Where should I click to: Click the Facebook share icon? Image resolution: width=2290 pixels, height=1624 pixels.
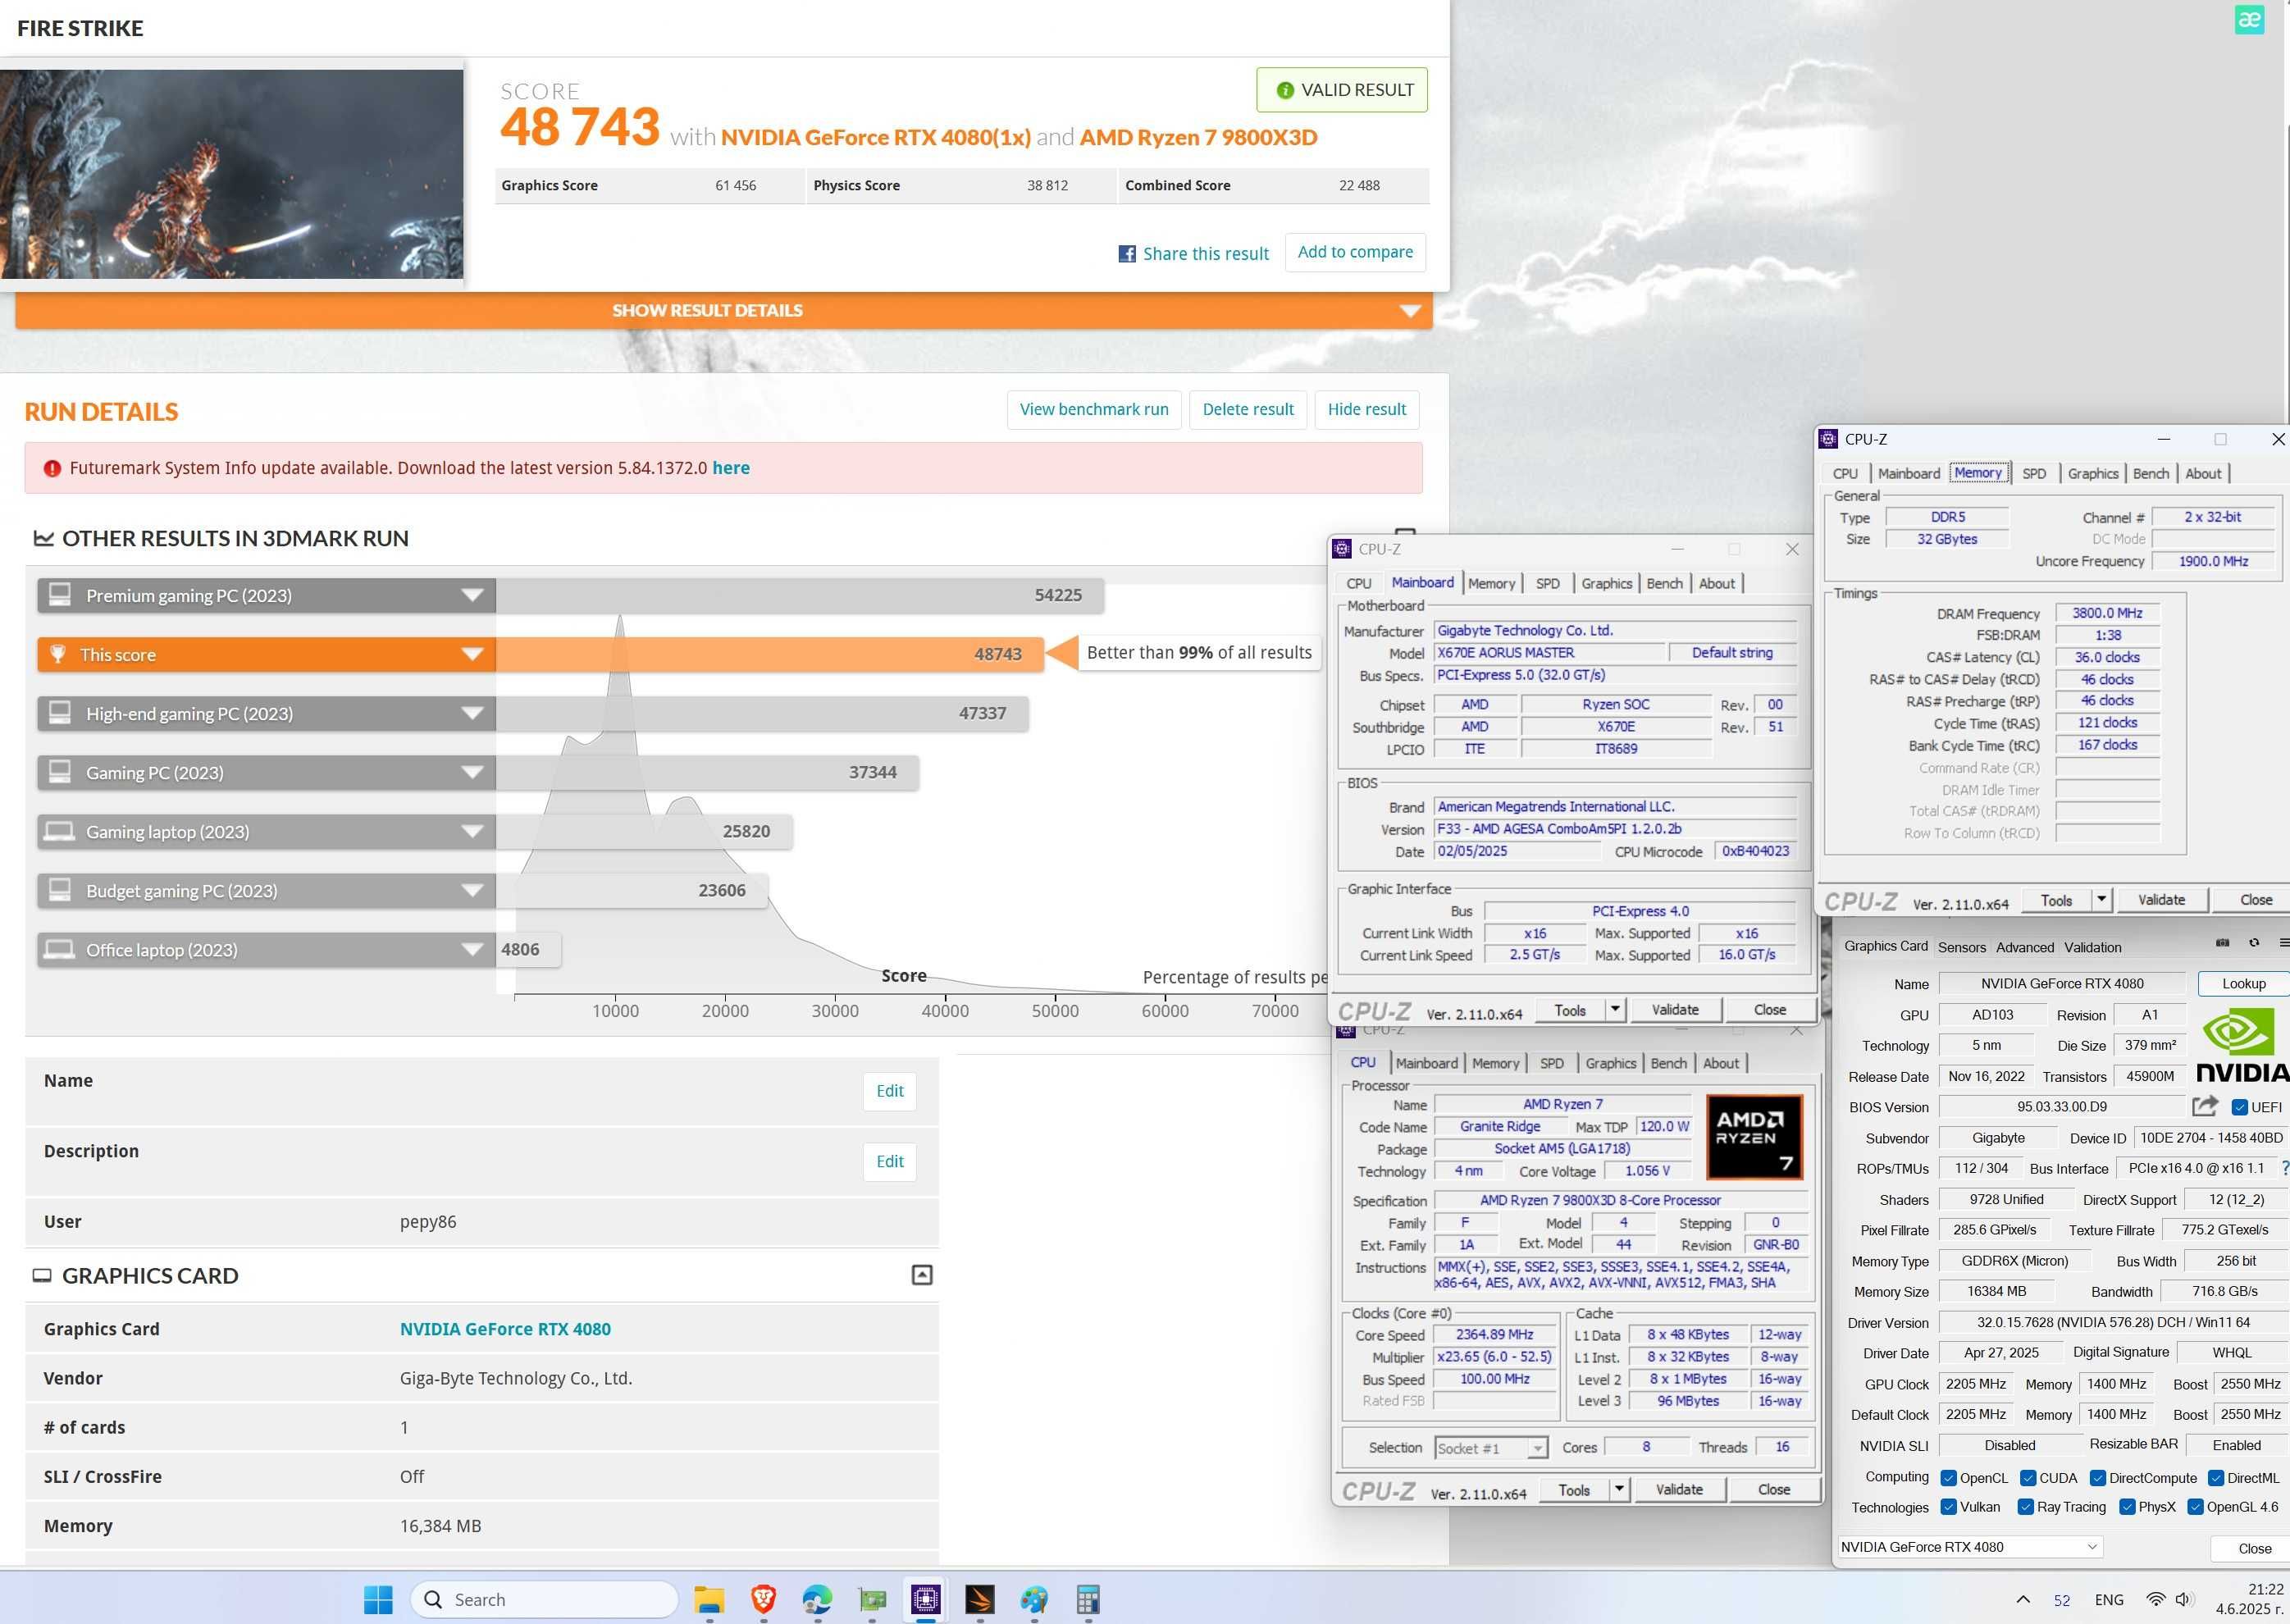(x=1127, y=254)
